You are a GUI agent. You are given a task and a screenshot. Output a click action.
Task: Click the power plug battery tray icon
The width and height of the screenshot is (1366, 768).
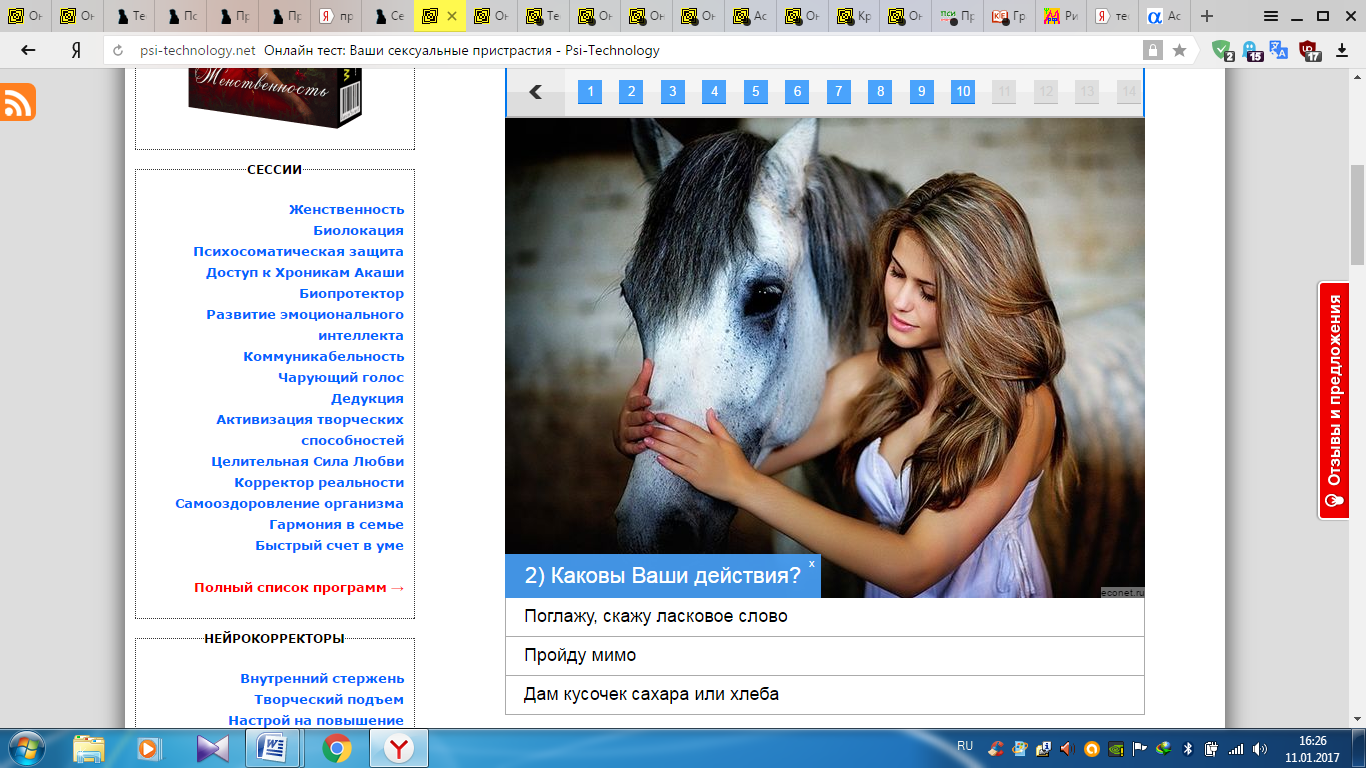point(1212,748)
